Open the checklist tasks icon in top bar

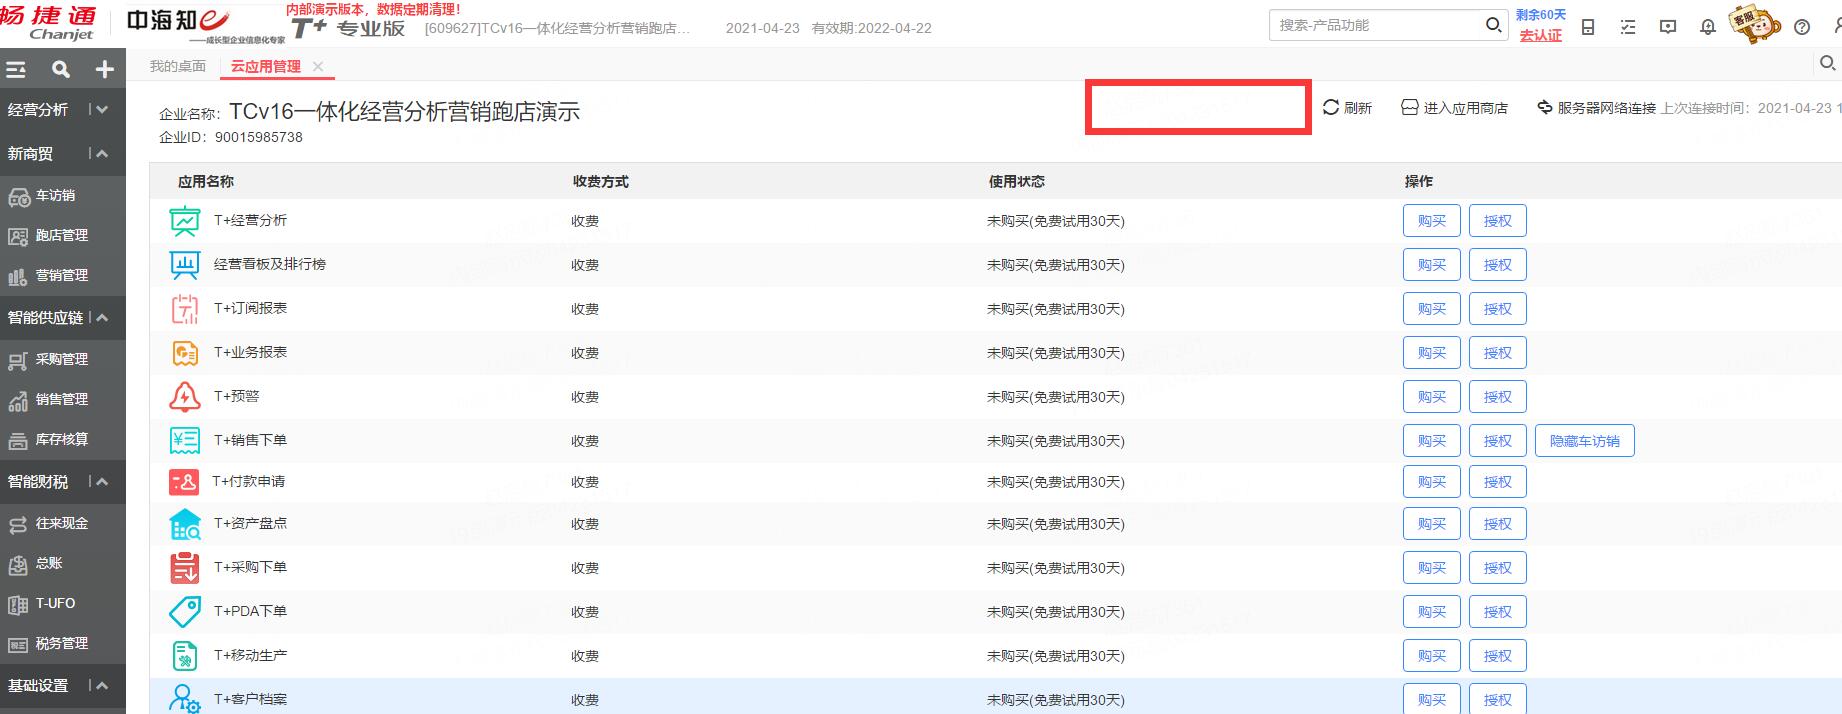[x=1628, y=27]
